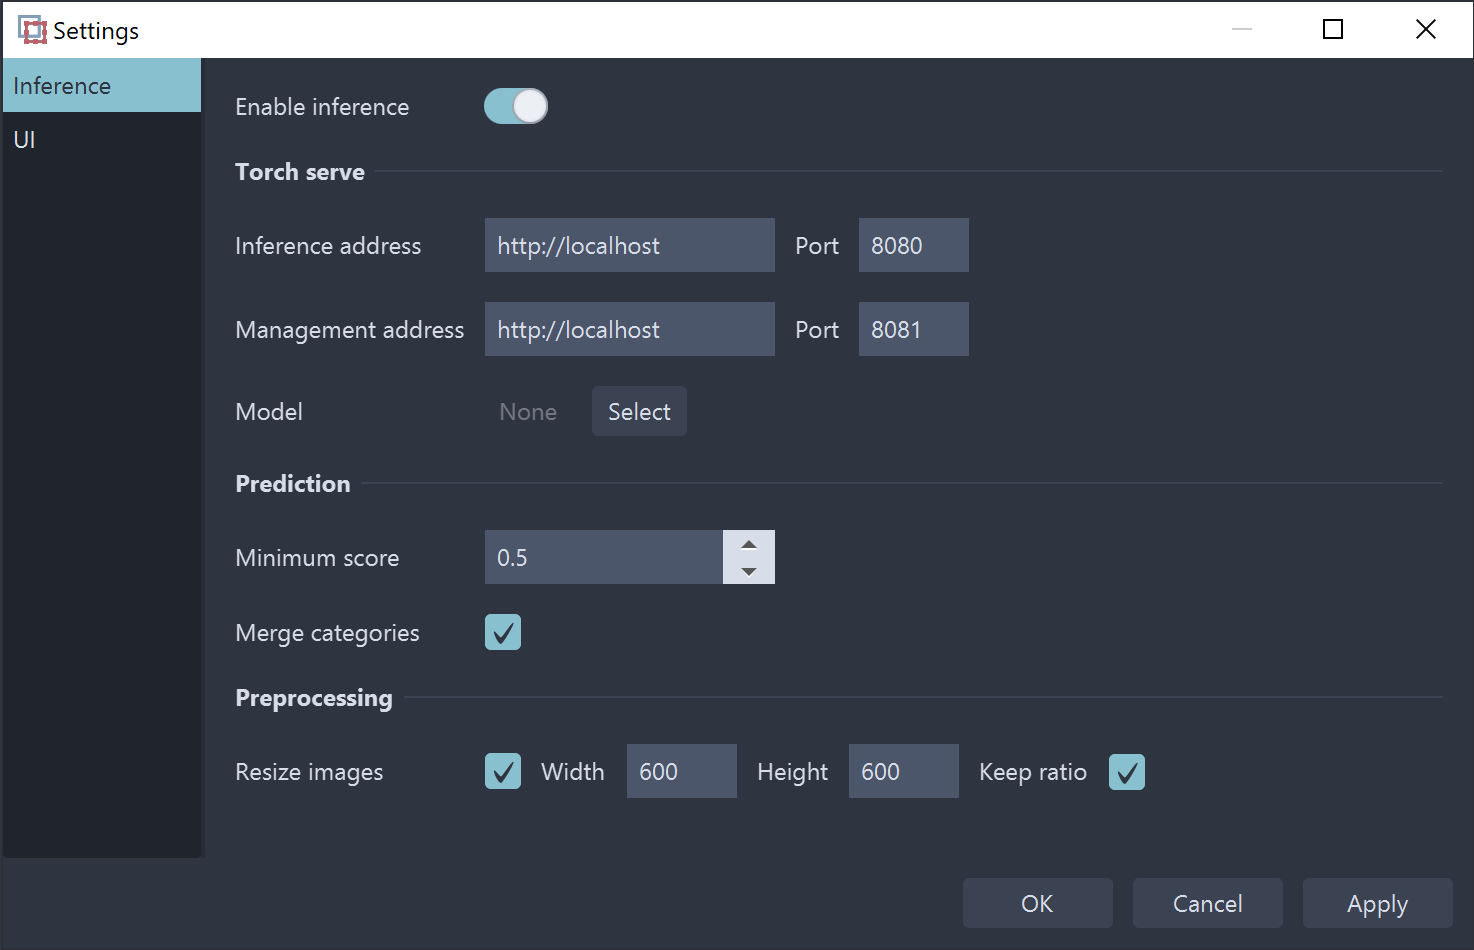This screenshot has height=950, width=1474.
Task: Focus the Management port 8081 field
Action: coord(913,329)
